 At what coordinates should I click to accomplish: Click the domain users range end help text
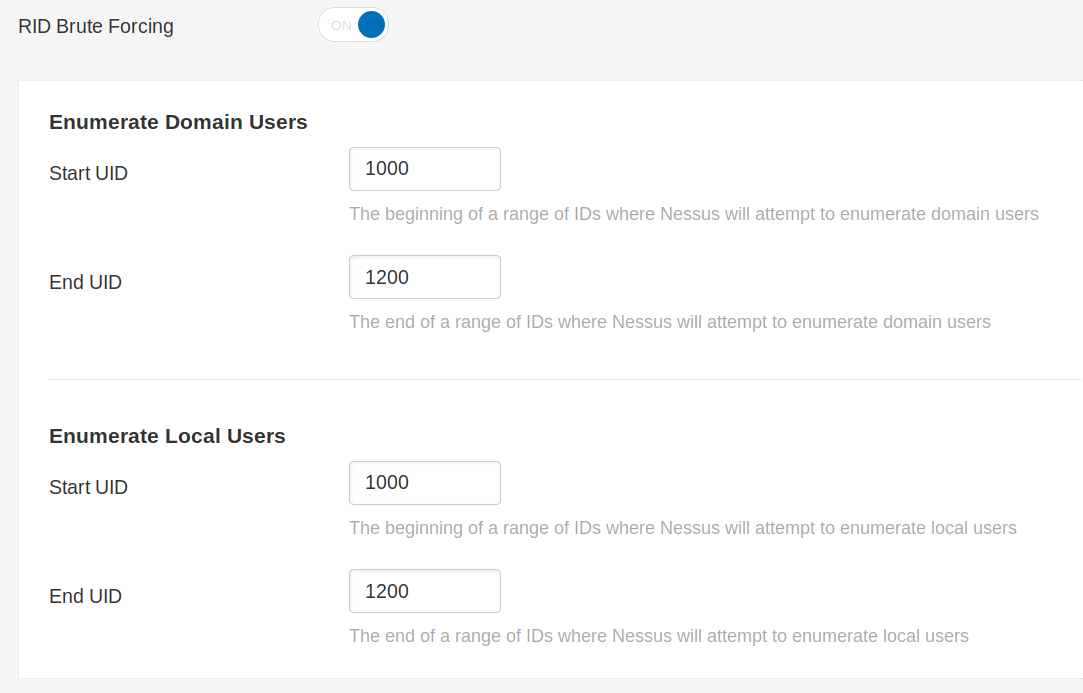[669, 322]
